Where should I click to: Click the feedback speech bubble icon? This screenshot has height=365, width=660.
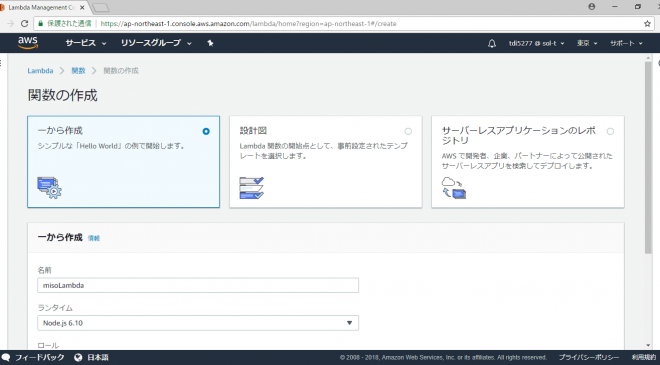tap(6, 357)
